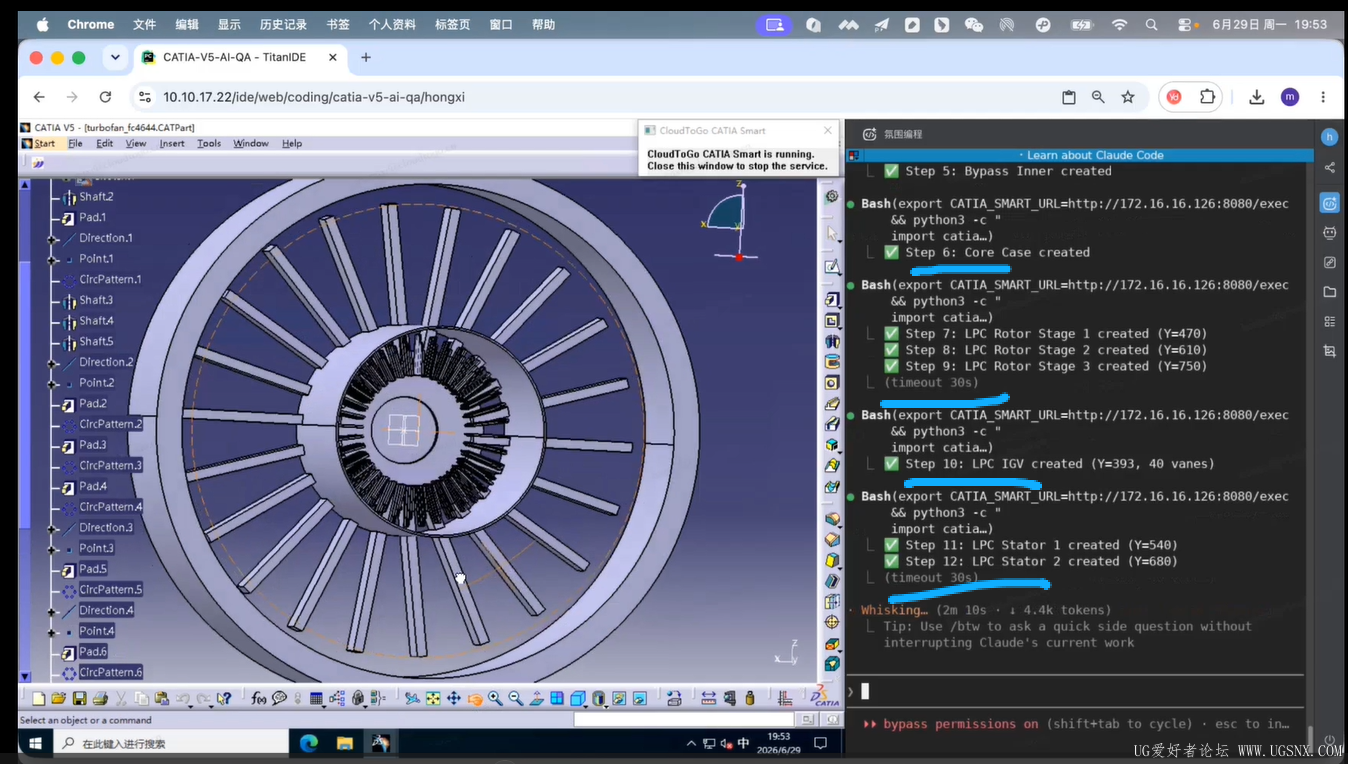Click the Zoom Out magnifier icon
Viewport: 1348px width, 764px height.
tap(516, 698)
